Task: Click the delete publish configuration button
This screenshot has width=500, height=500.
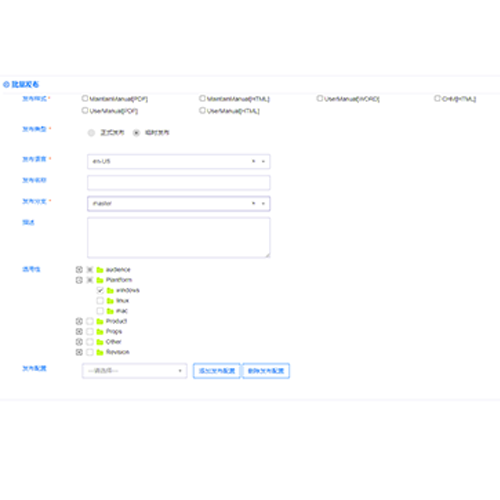Action: click(x=266, y=371)
